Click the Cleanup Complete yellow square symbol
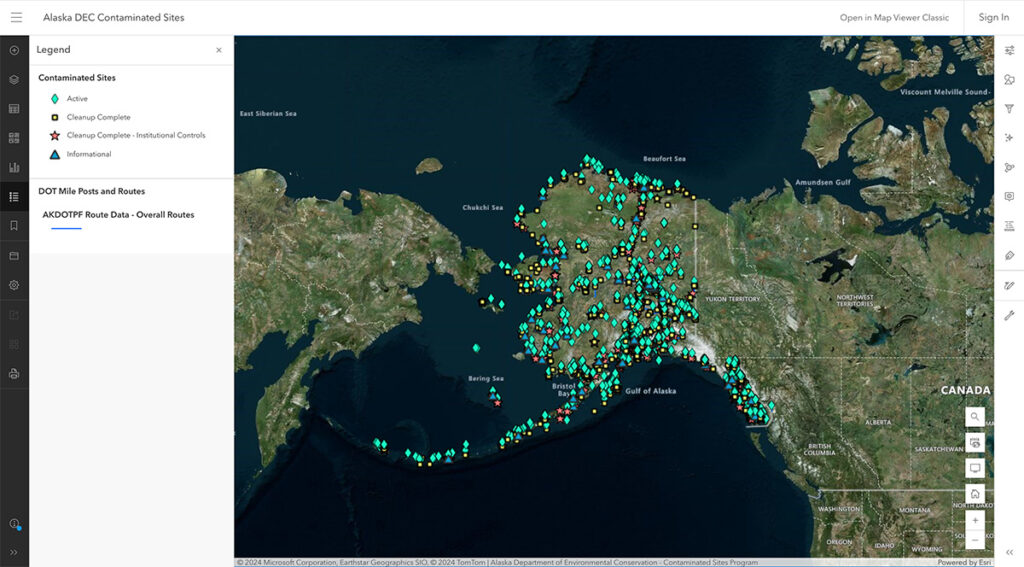The height and width of the screenshot is (567, 1024). pyautogui.click(x=55, y=118)
